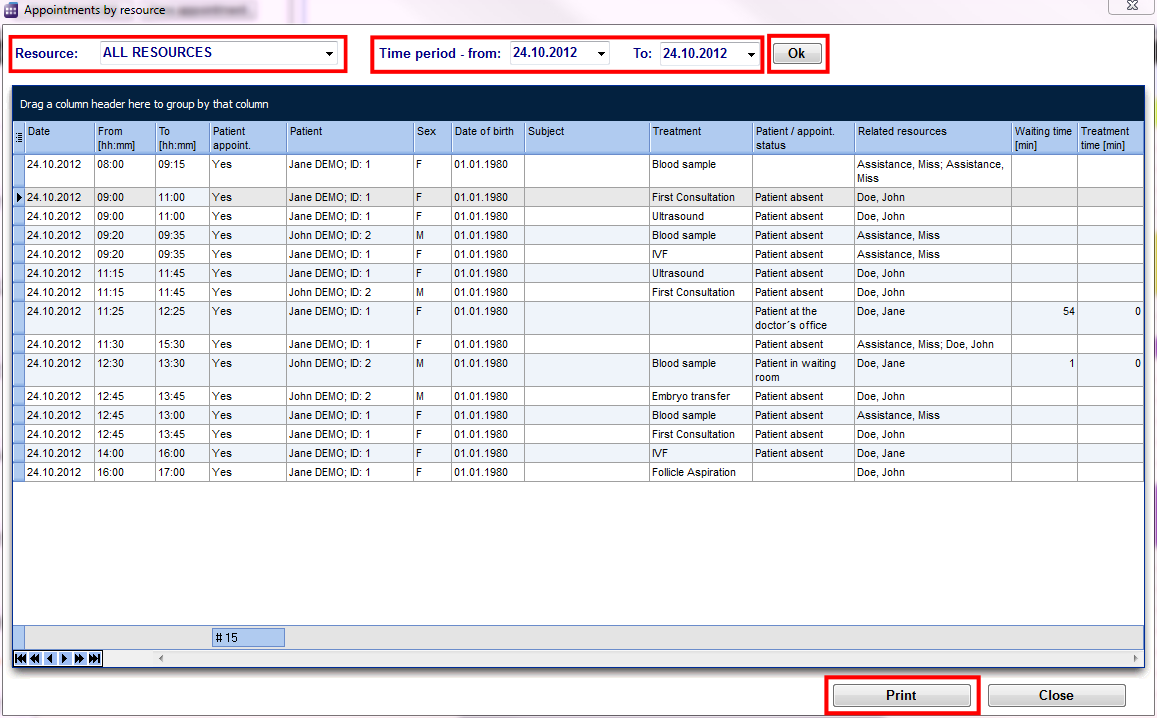
Task: Sort by Date of birth column header
Action: point(488,137)
